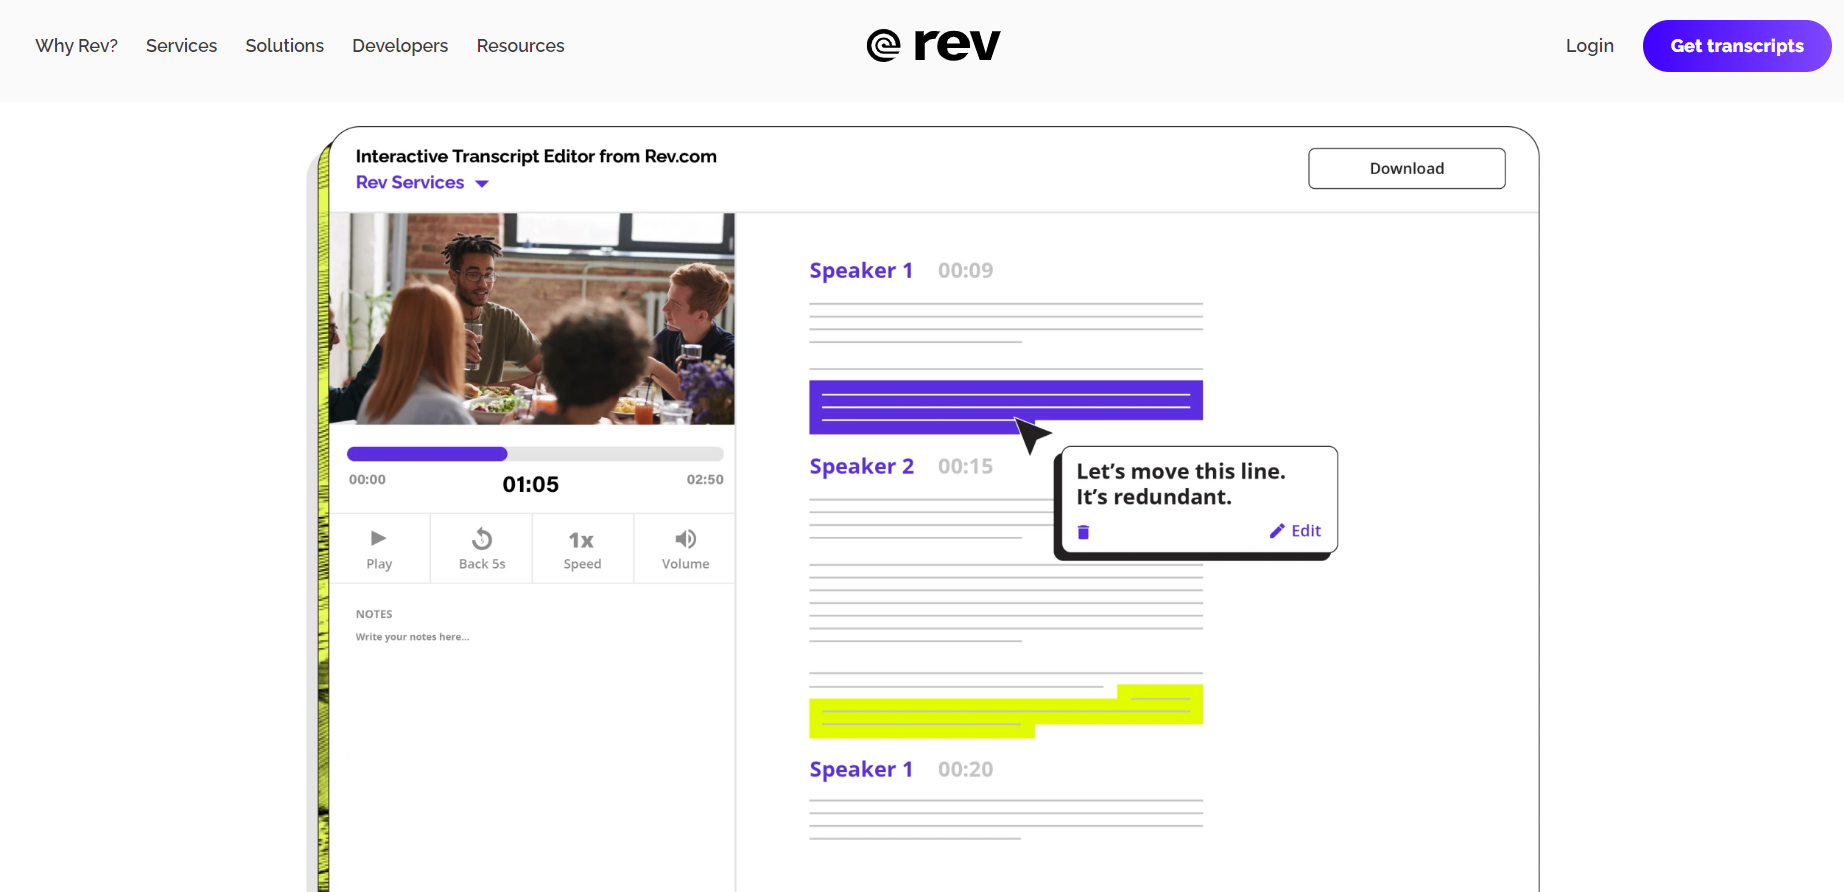Open the Why Rev? menu

tap(77, 46)
